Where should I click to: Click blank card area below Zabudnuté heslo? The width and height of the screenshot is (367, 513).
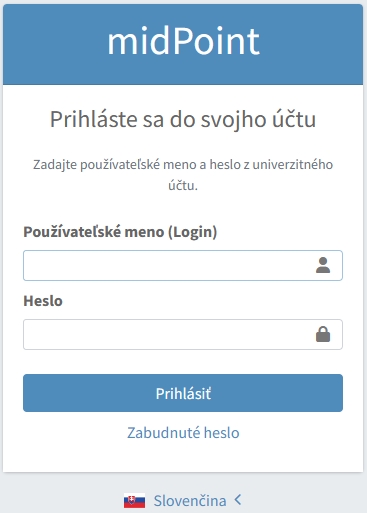[x=183, y=457]
